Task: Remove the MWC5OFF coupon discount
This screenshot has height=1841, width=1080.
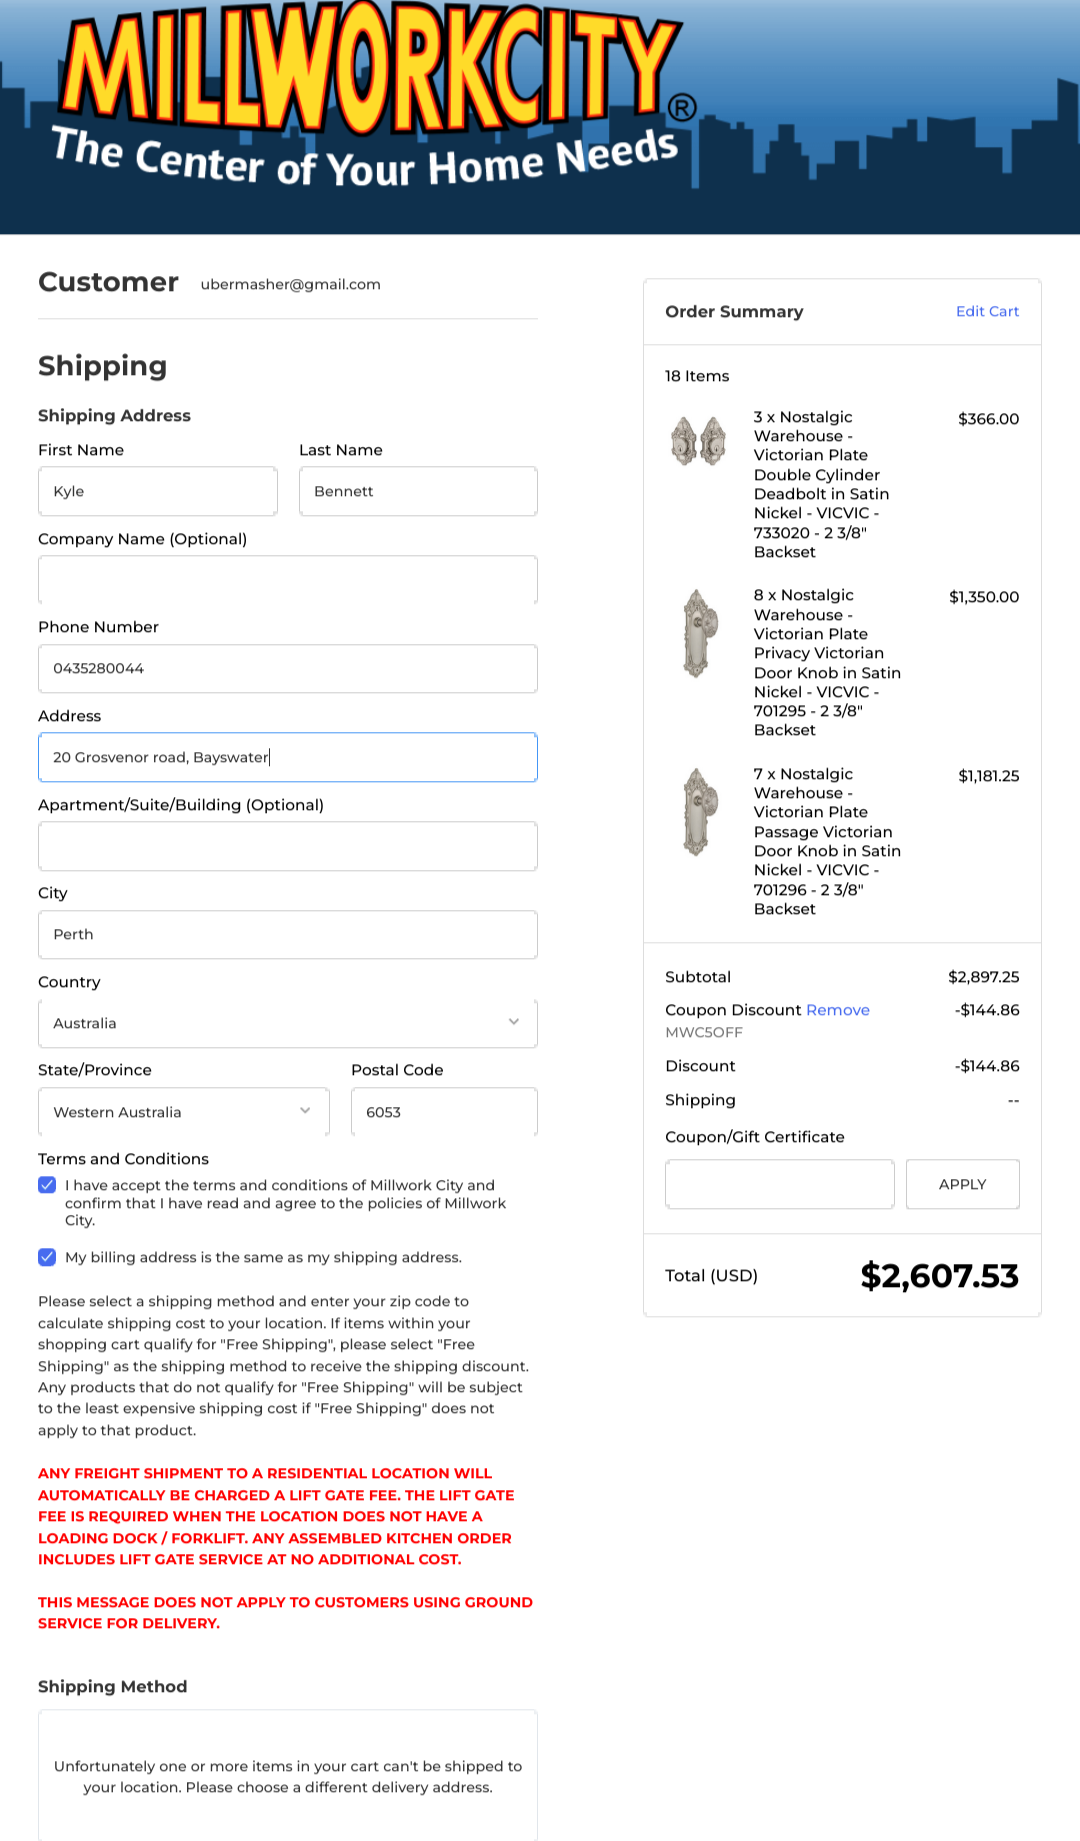Action: [837, 1010]
